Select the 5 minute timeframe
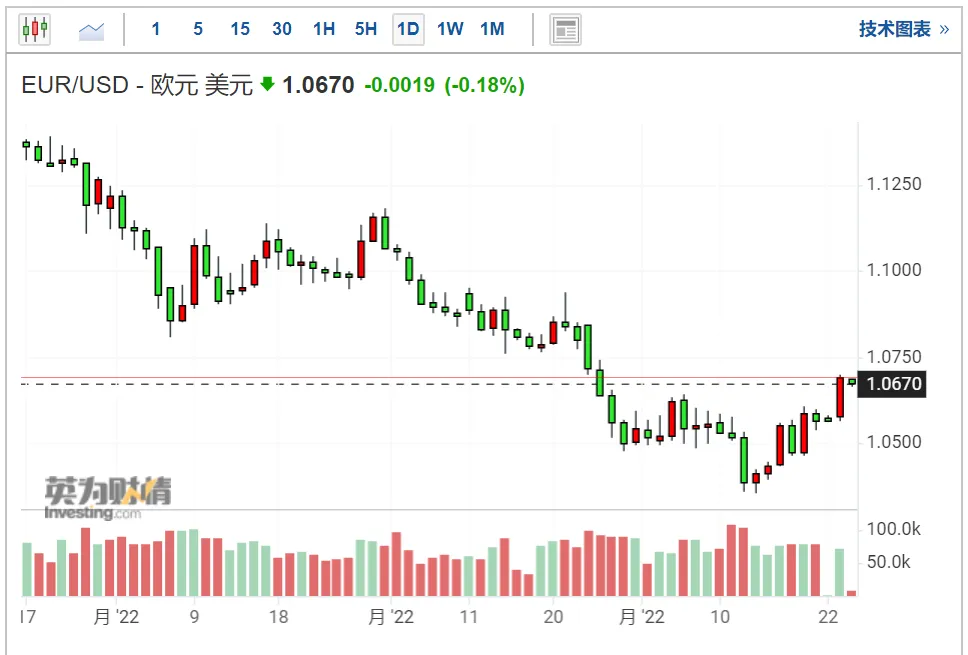Image resolution: width=968 pixels, height=655 pixels. pos(198,29)
